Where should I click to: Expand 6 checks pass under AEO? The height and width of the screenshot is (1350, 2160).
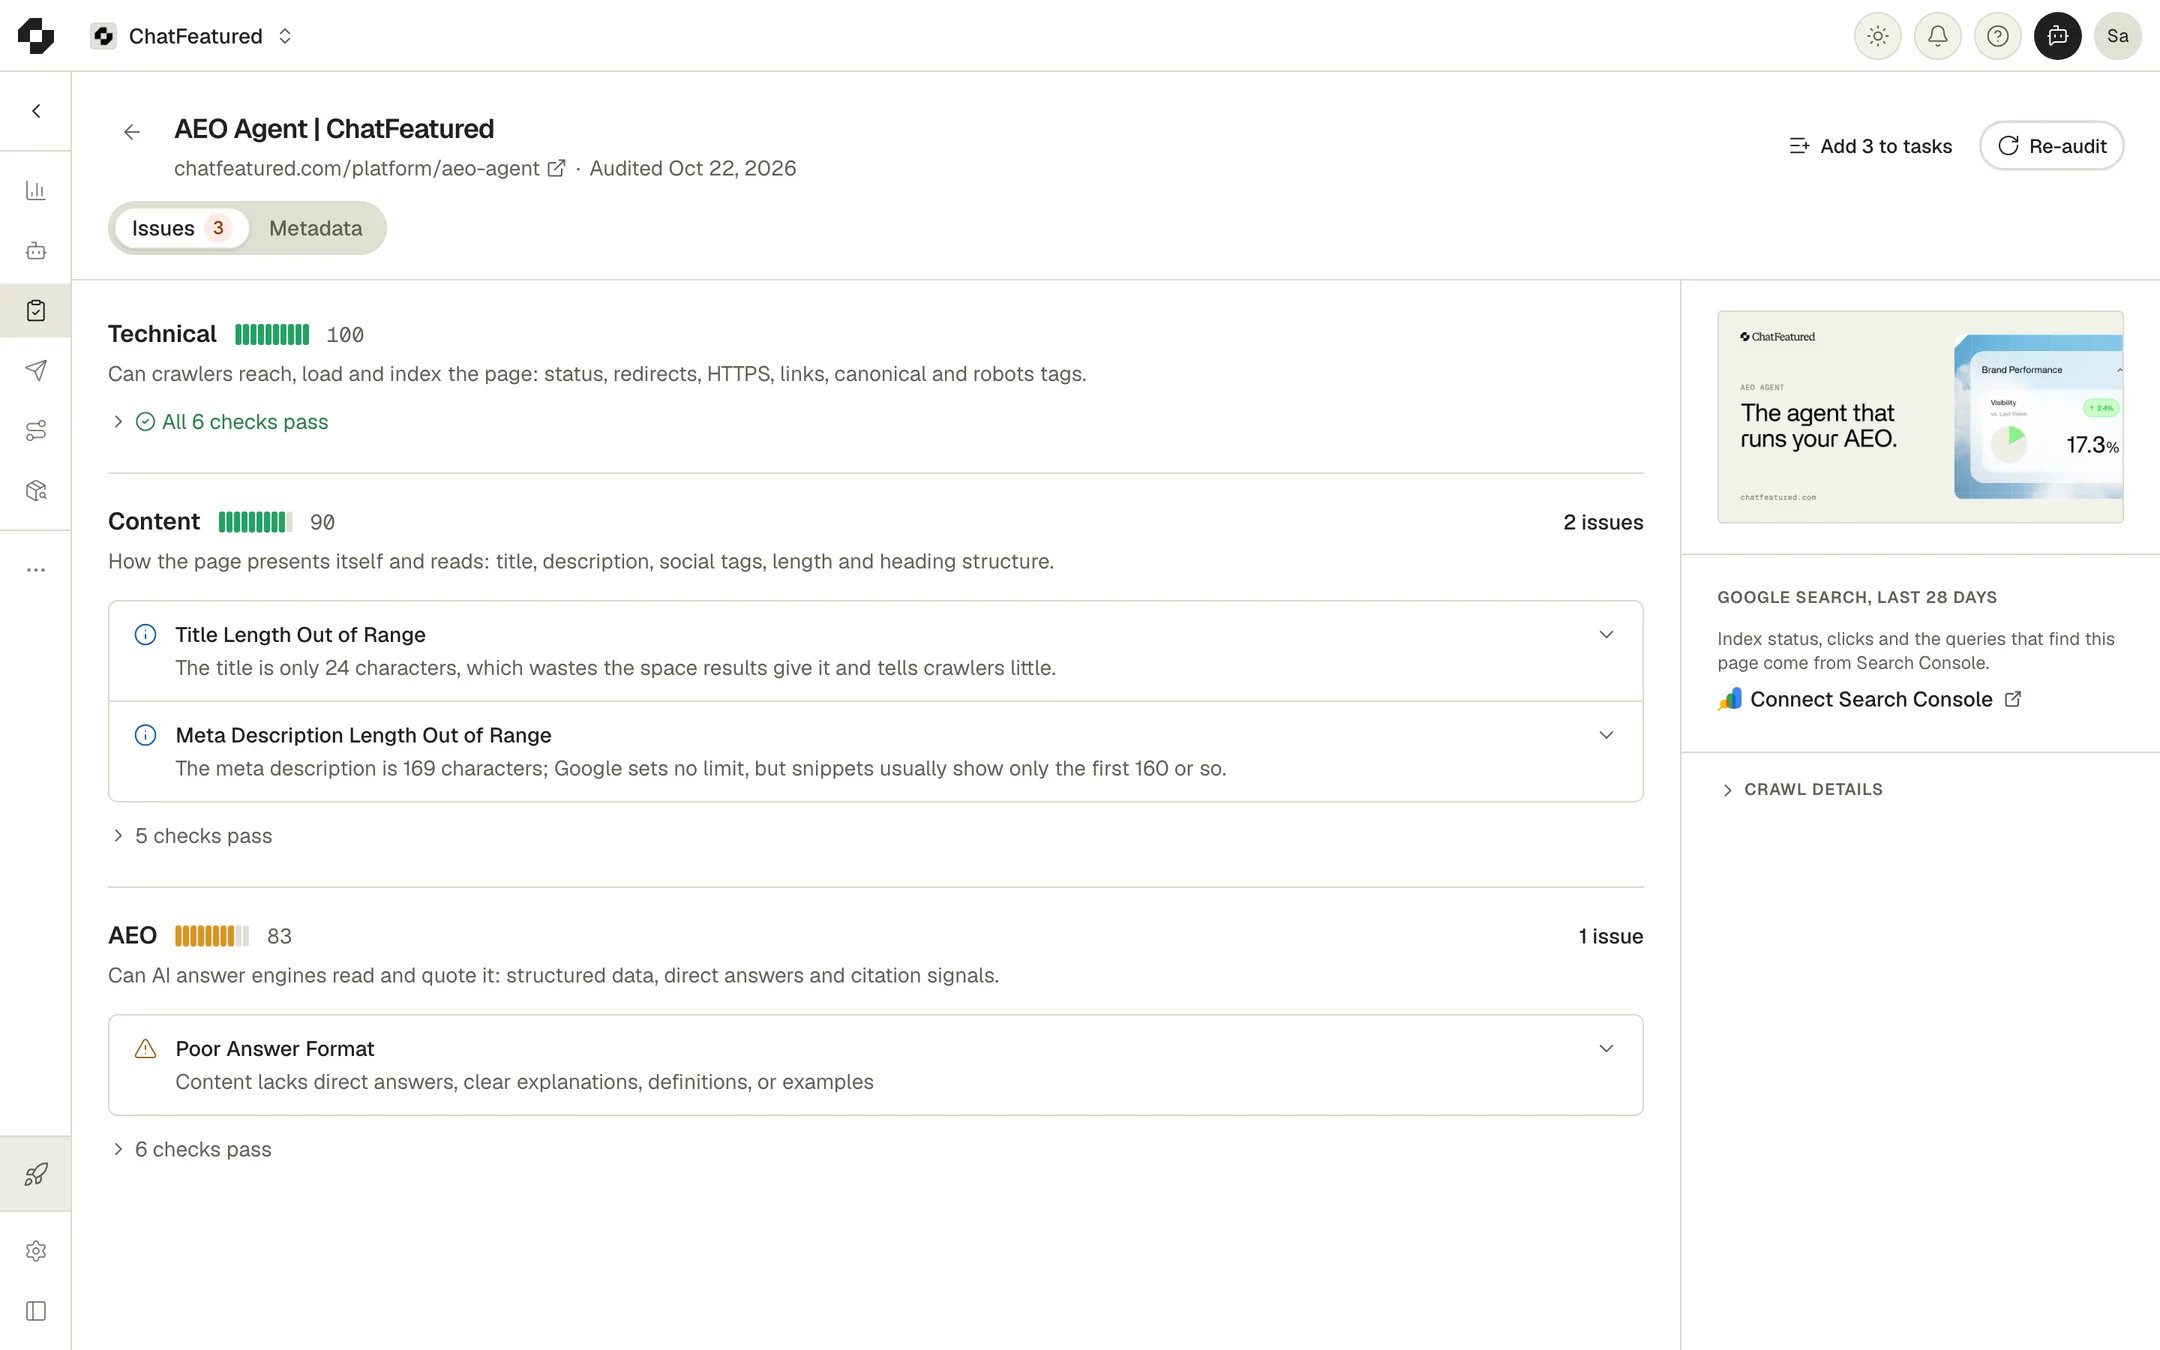[x=192, y=1150]
